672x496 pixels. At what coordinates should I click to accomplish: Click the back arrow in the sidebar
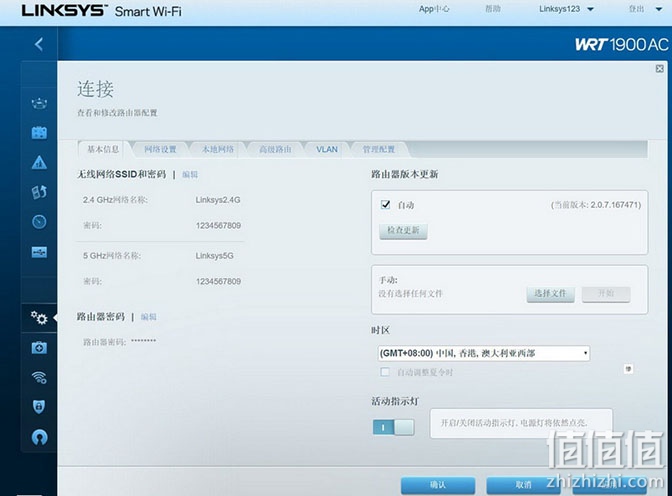point(39,44)
